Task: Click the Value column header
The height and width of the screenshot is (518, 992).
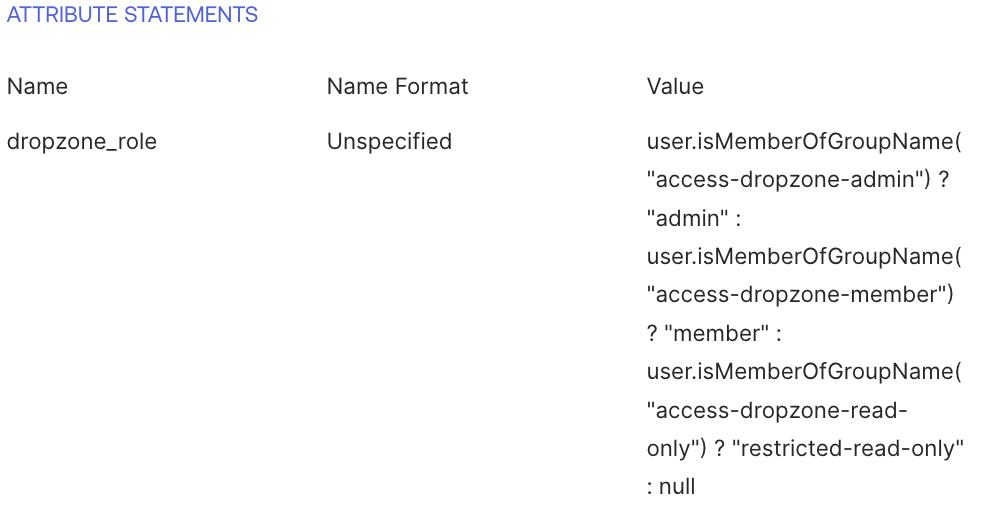Action: (675, 87)
